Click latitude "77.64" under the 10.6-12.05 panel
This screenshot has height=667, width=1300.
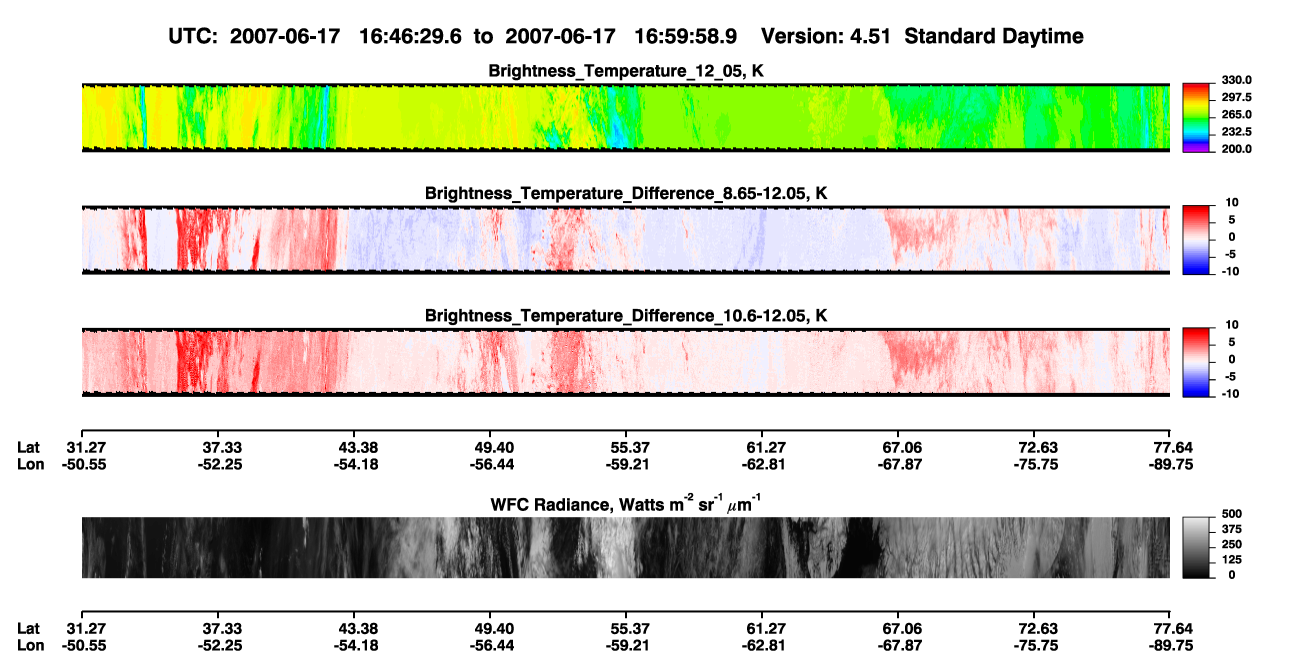pos(1174,447)
